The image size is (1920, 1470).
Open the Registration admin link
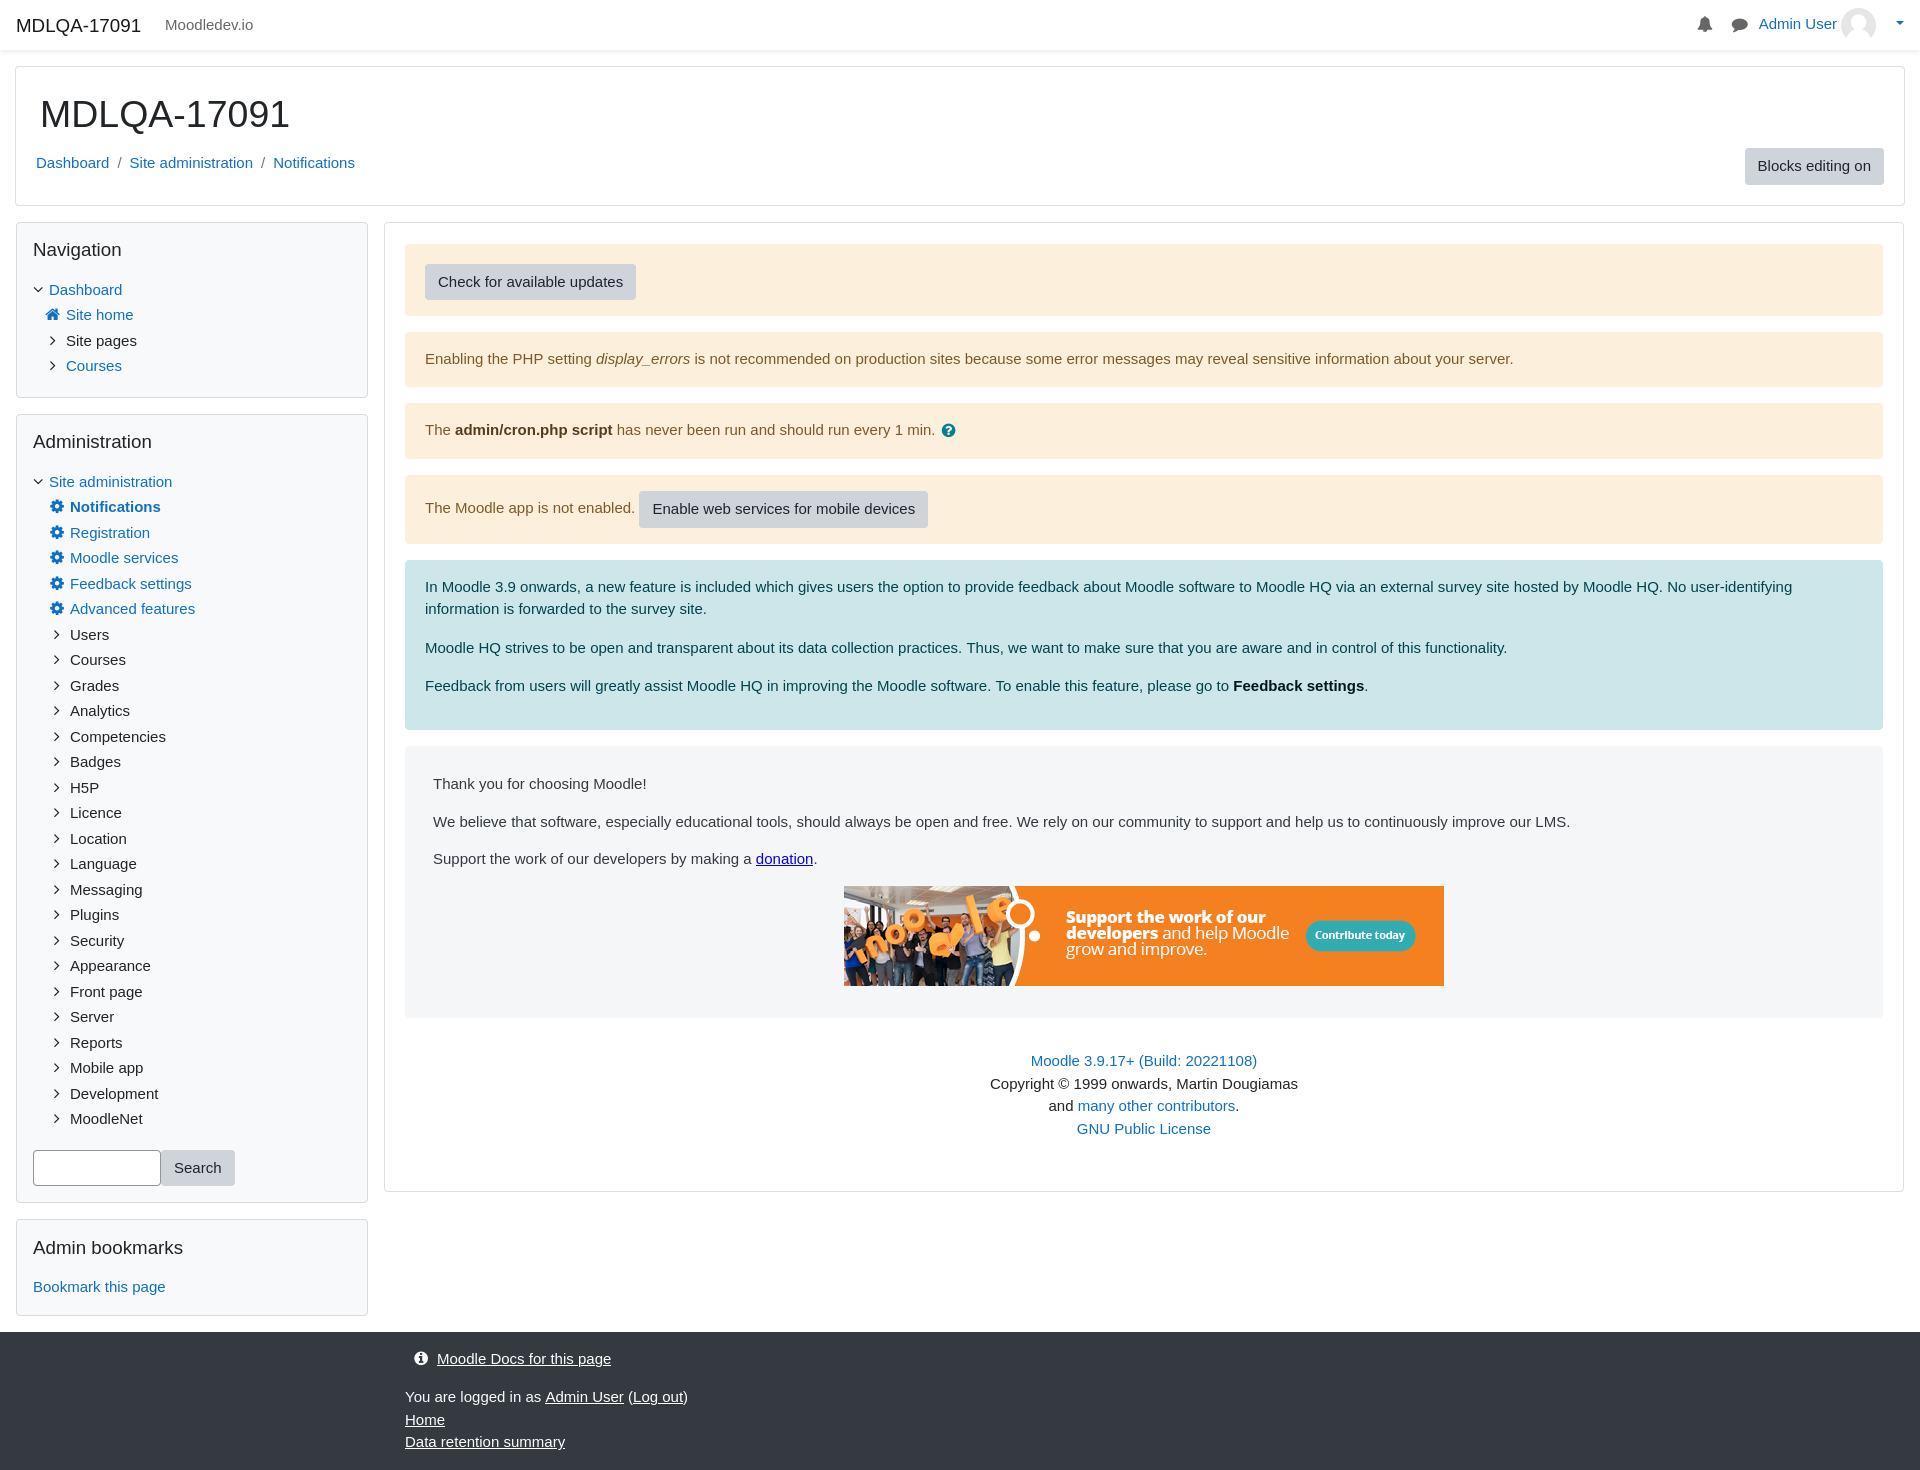(110, 533)
